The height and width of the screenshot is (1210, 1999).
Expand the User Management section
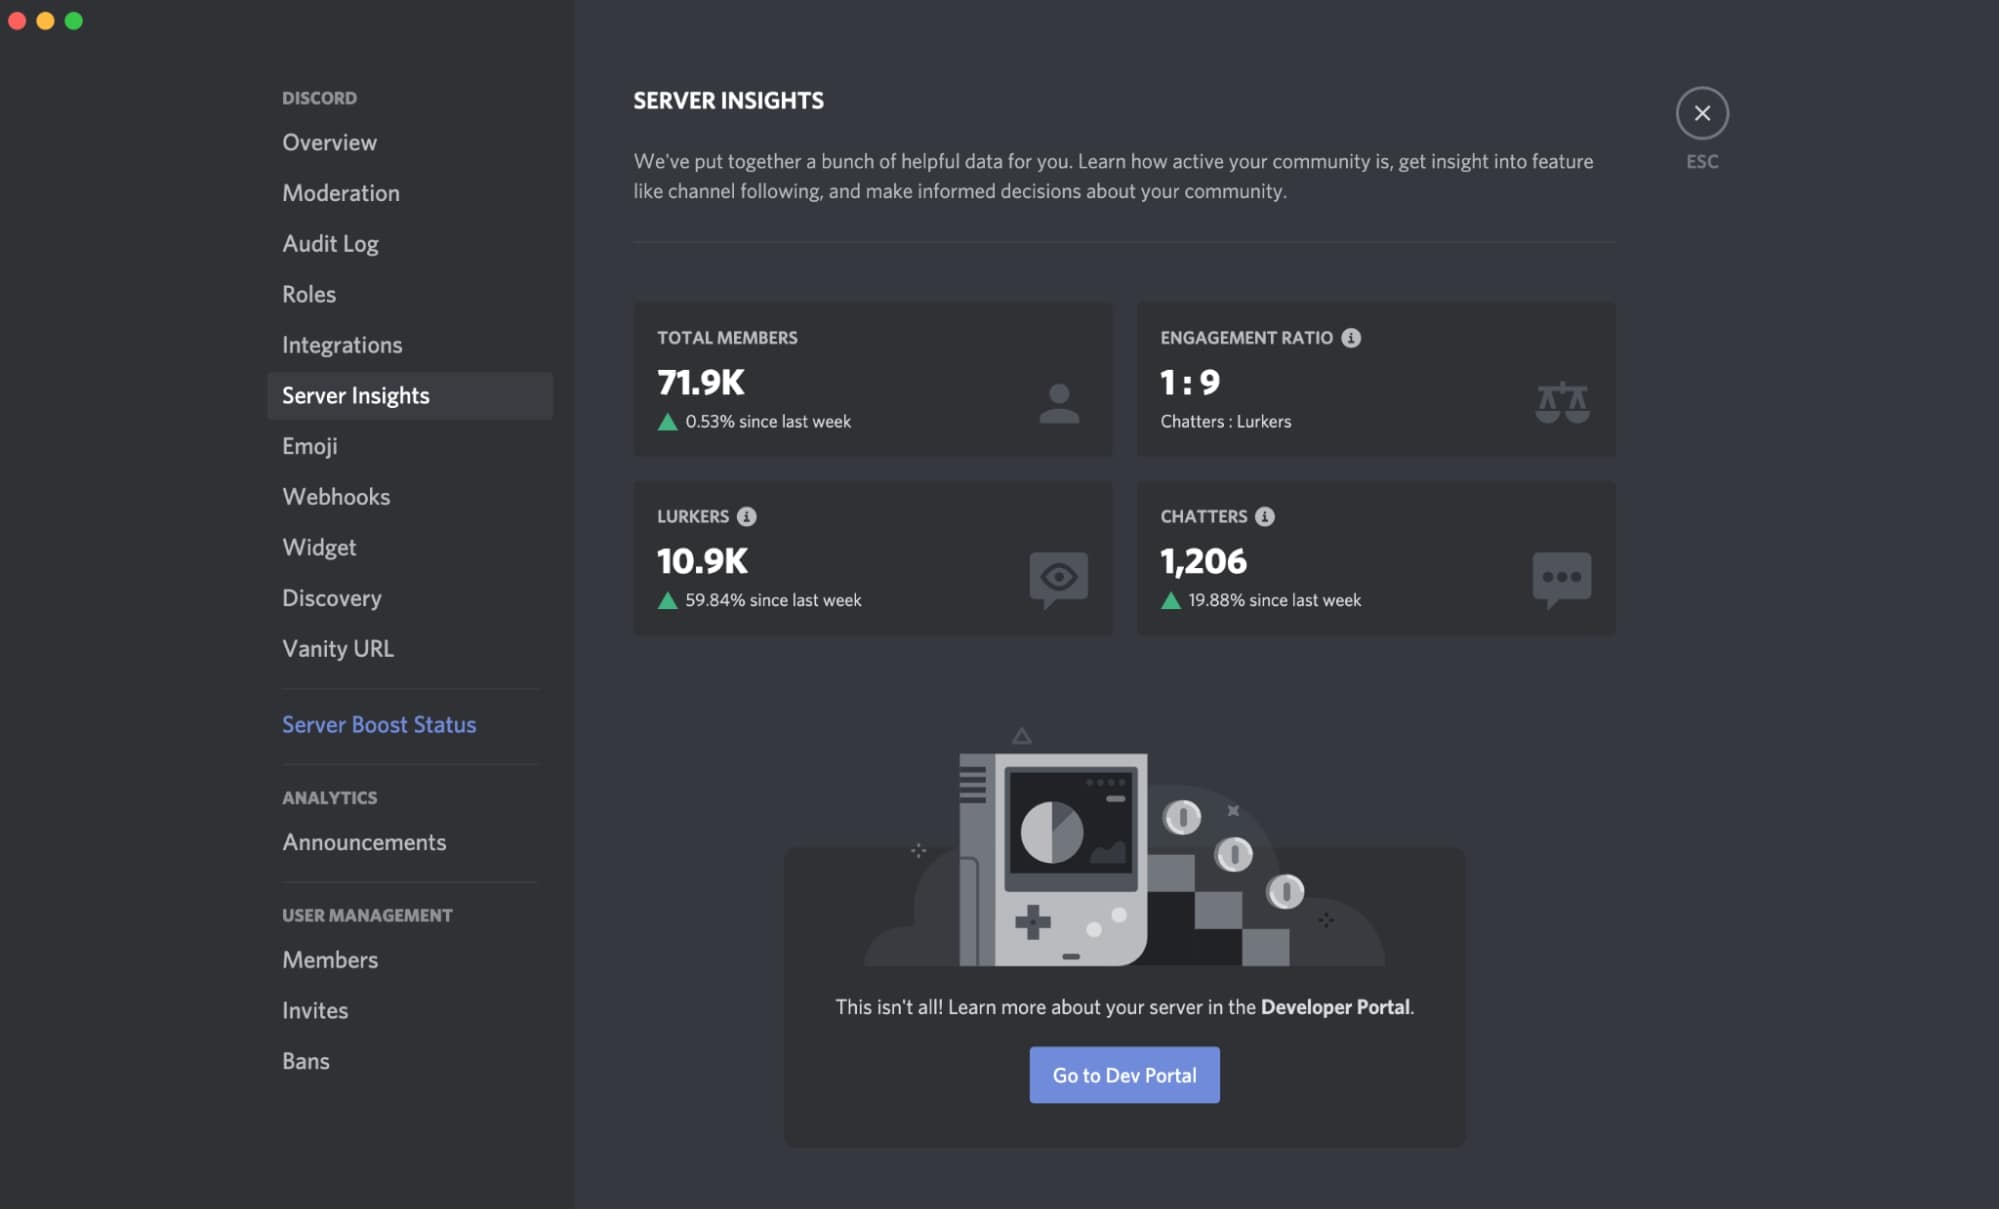pos(367,914)
